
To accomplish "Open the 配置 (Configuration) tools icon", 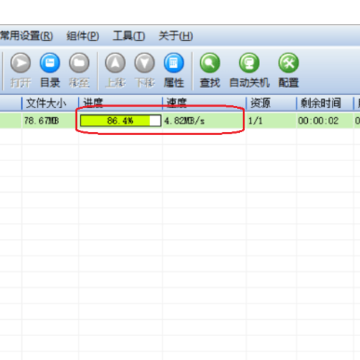I will pyautogui.click(x=289, y=63).
